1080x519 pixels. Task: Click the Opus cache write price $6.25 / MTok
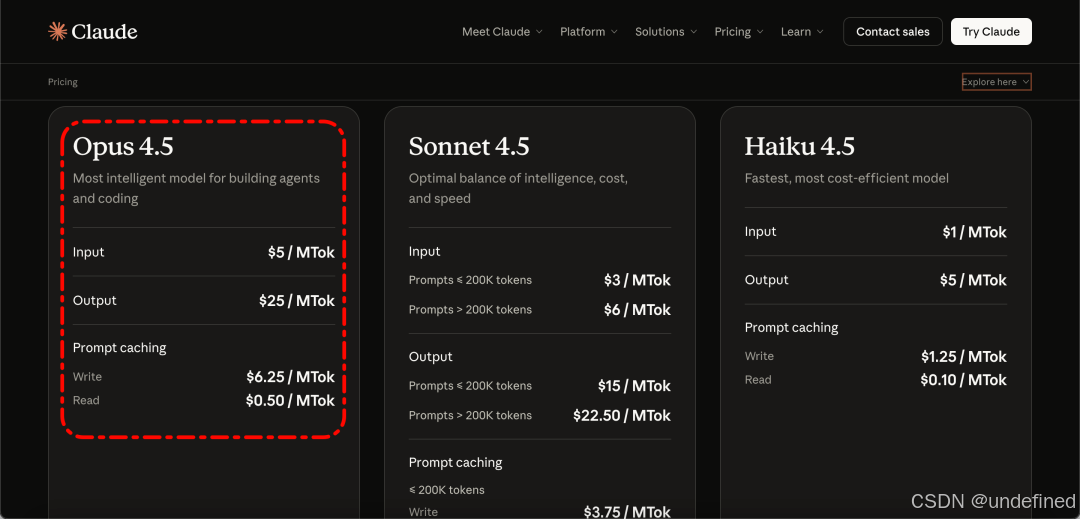[291, 377]
